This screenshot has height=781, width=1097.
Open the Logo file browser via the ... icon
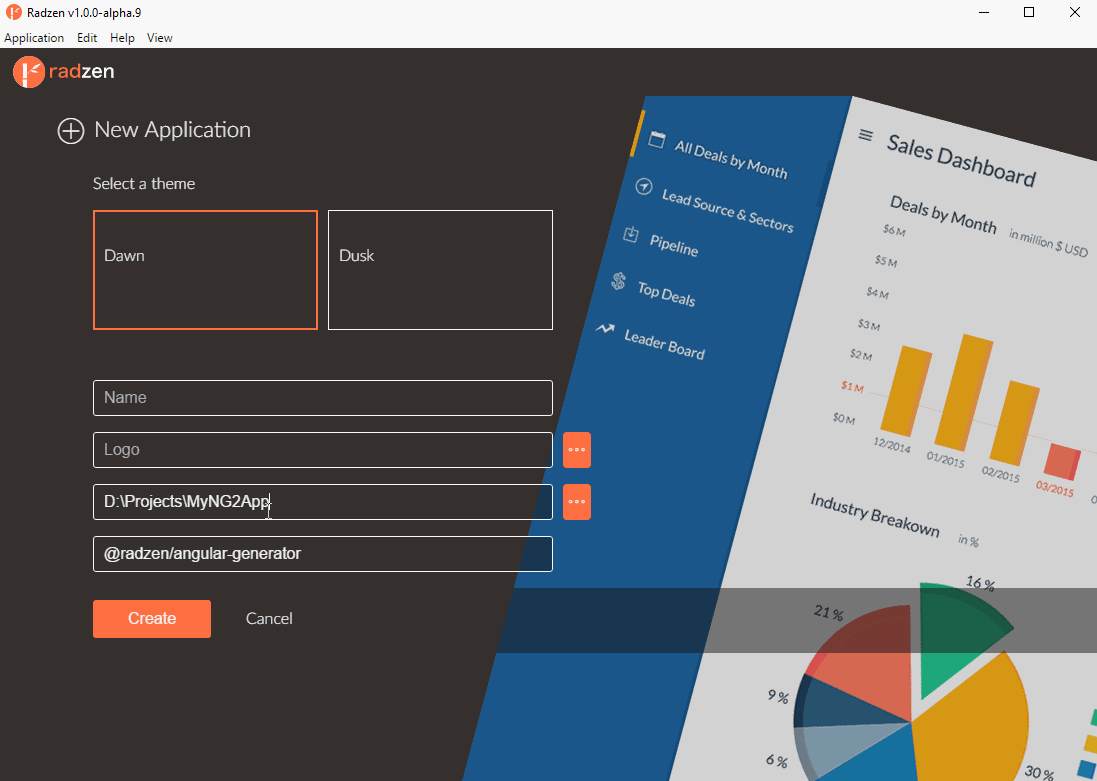576,449
